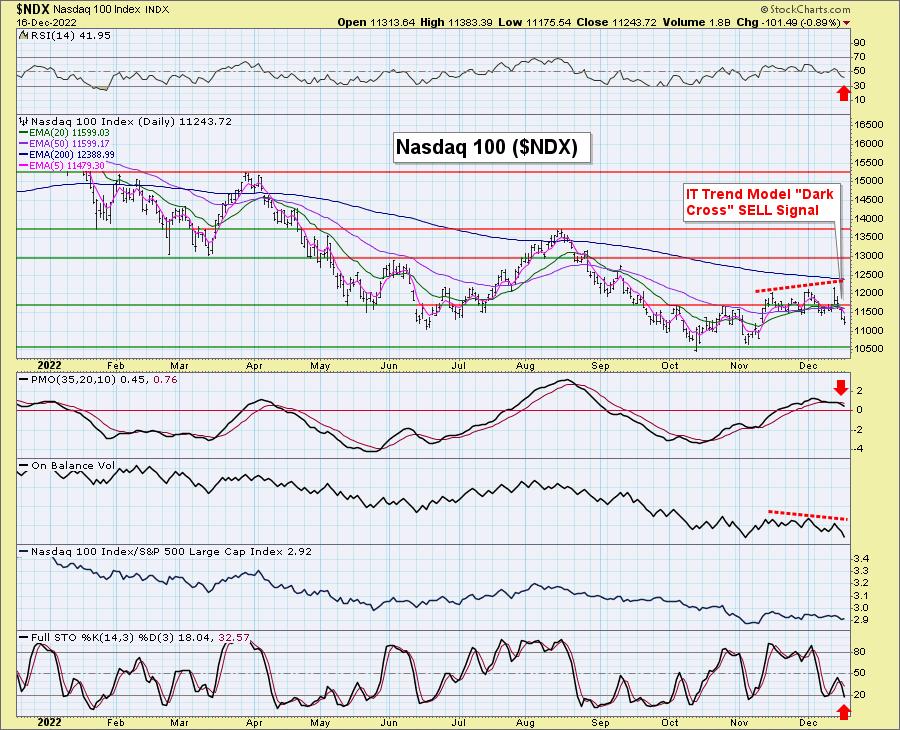
Task: Click the IT Trend Model Dark Cross annotation
Action: coord(762,202)
